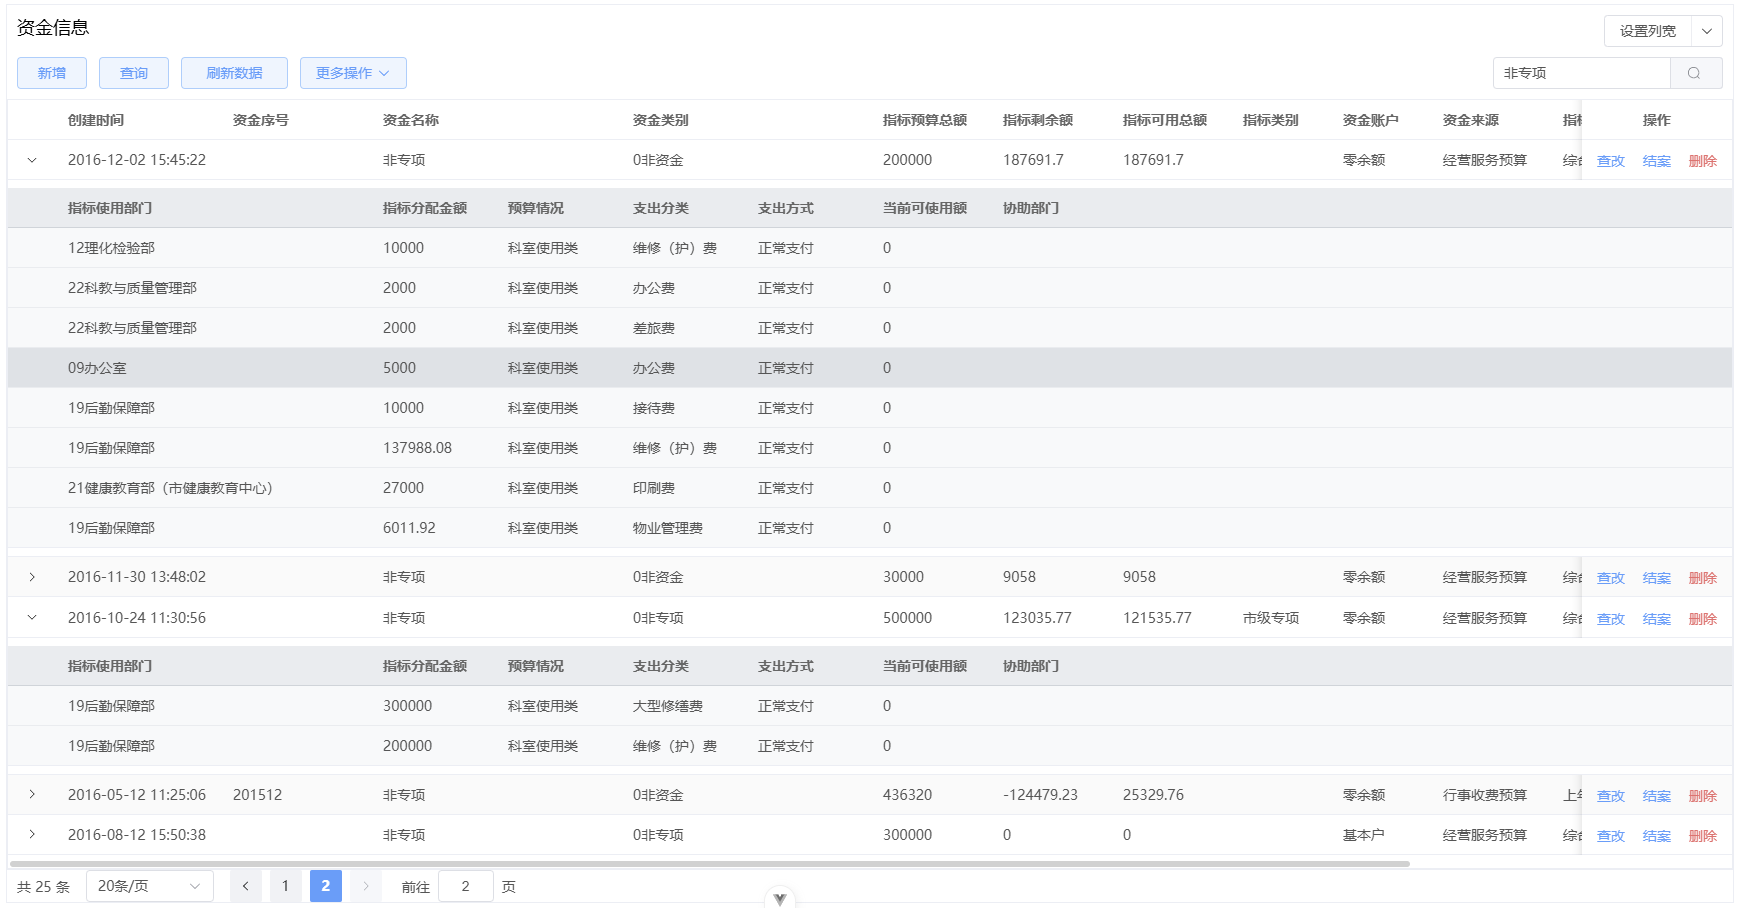Open the 20条/页 page size selector

150,886
